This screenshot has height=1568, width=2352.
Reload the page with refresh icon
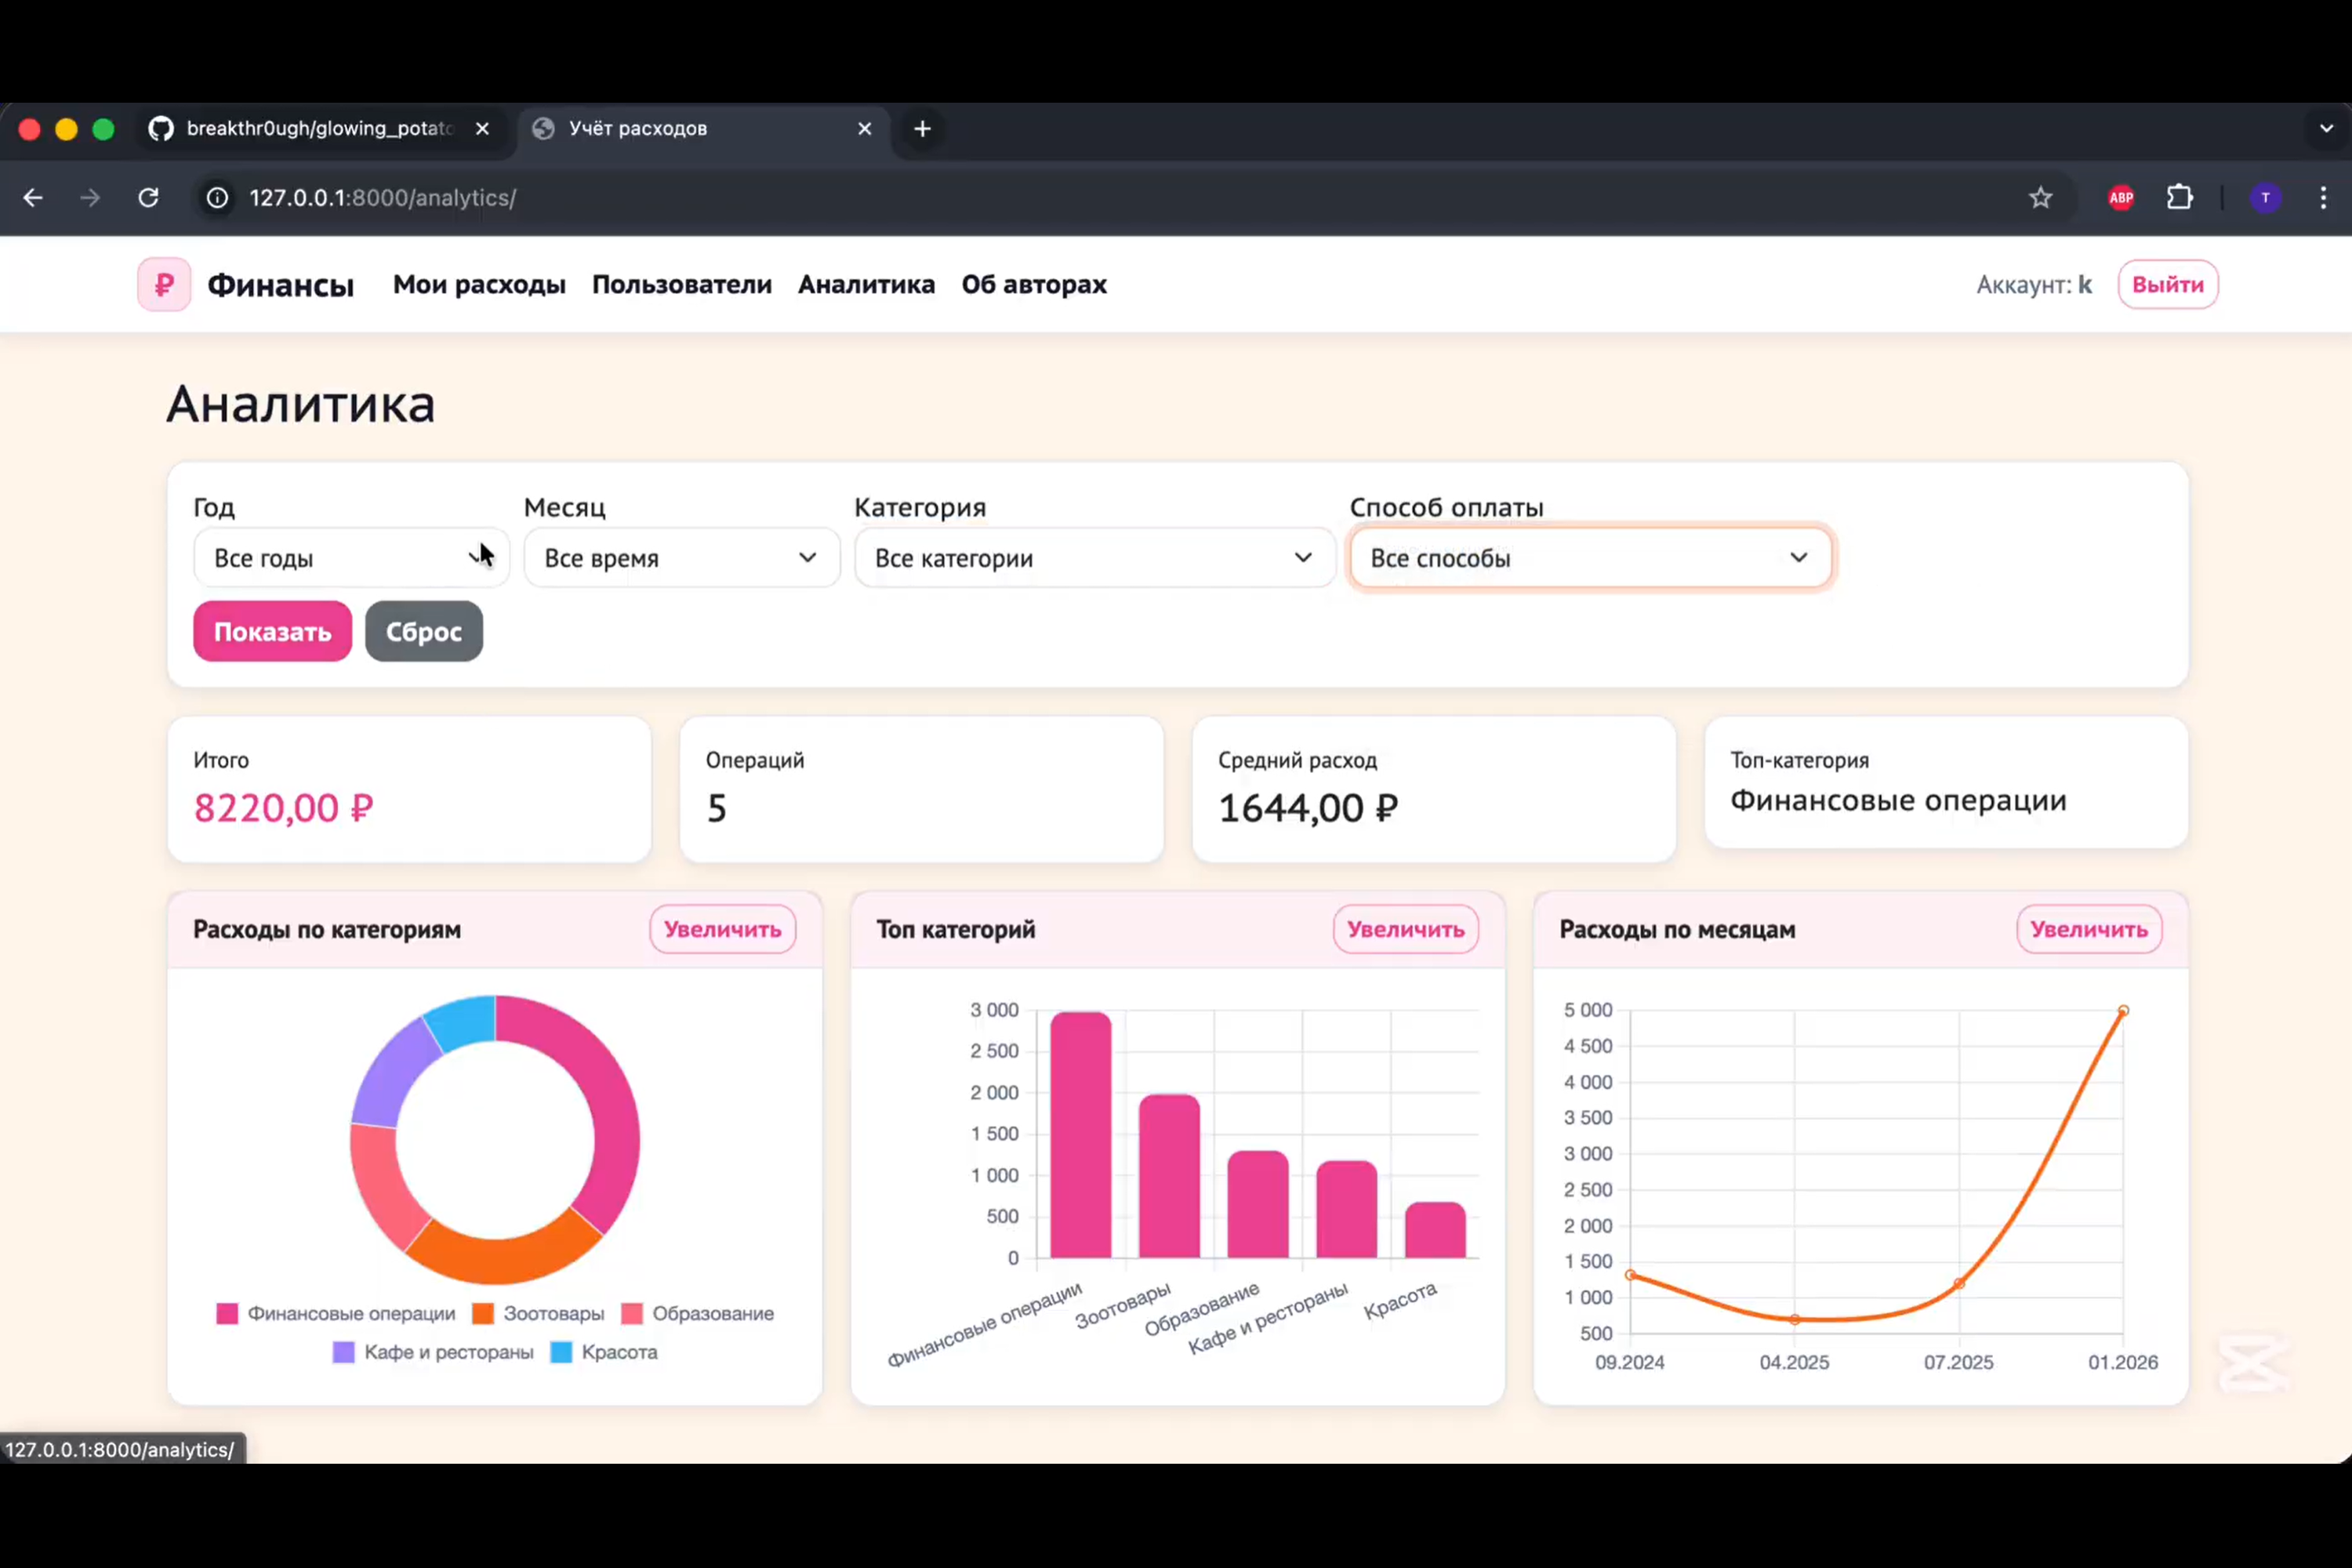(x=148, y=198)
